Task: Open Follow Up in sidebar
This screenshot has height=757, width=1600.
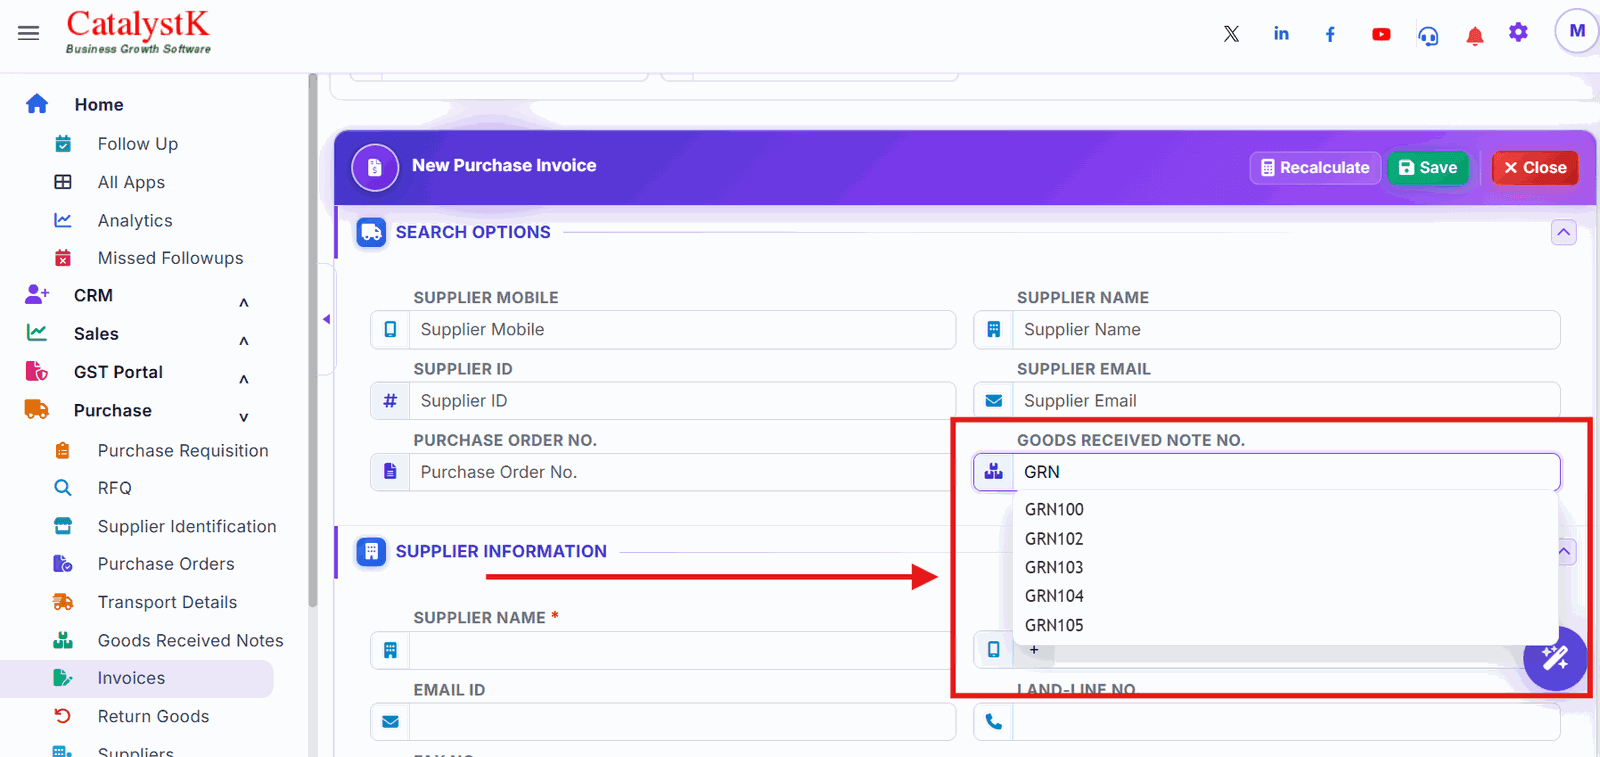Action: click(x=138, y=144)
